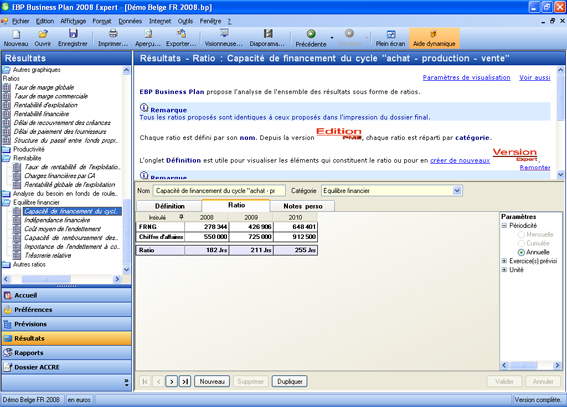Collapse the Equilibre financier folder
The image size is (567, 407).
coord(6,202)
